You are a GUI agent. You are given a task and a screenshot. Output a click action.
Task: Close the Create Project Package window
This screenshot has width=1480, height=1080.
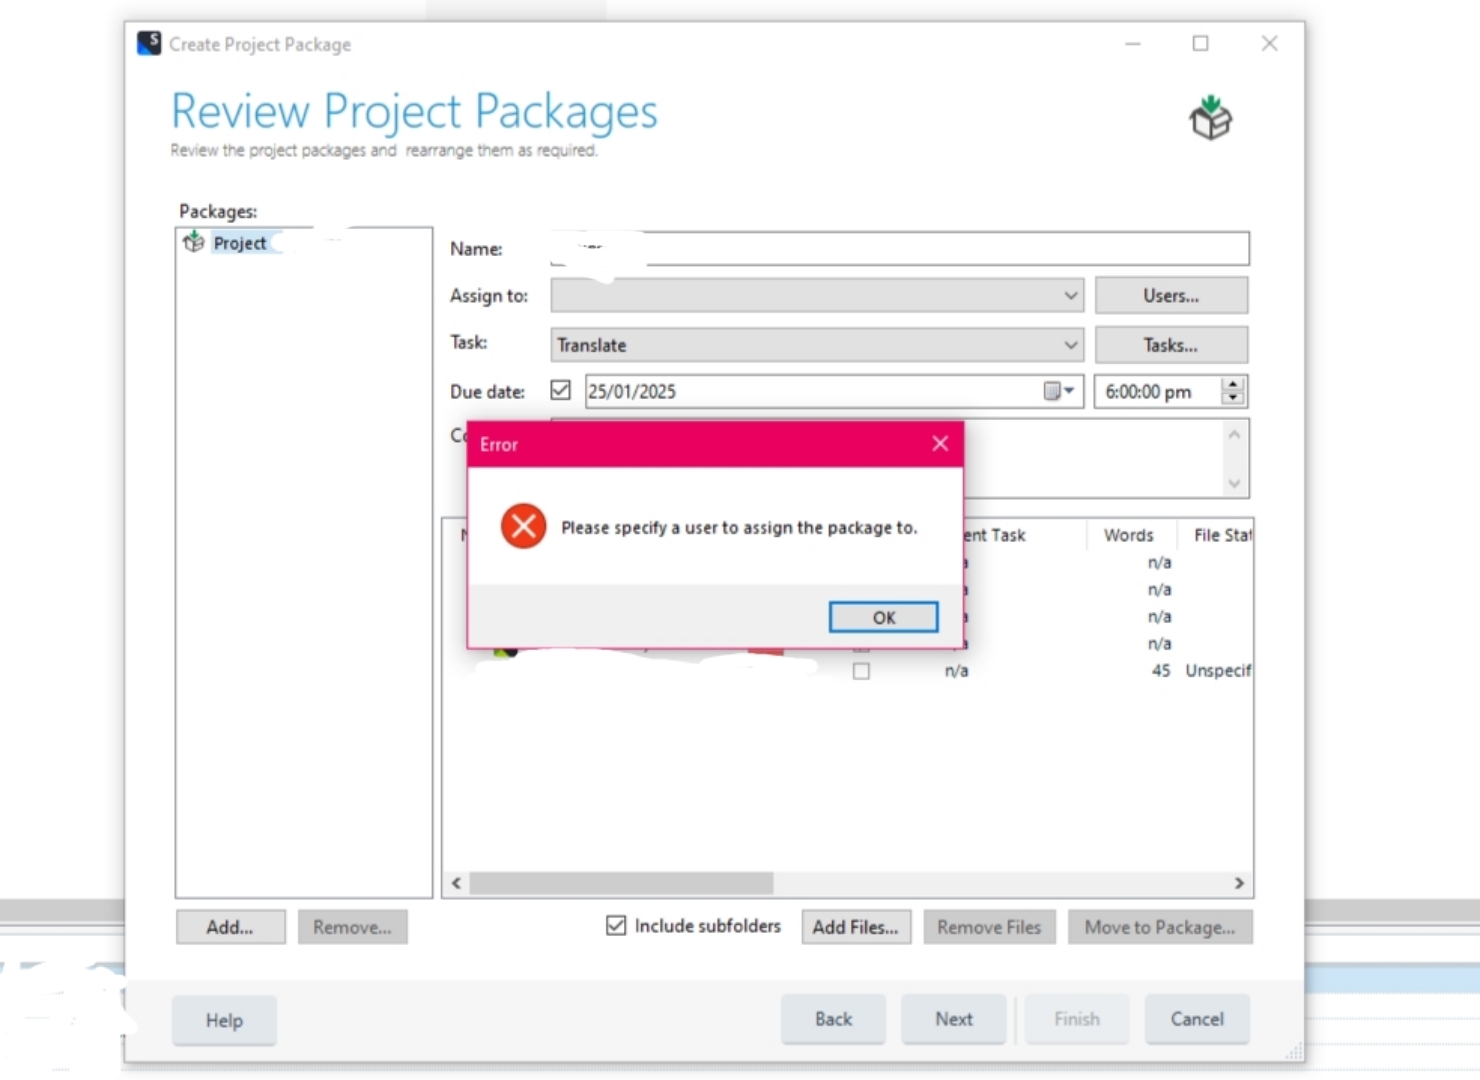[x=1269, y=44]
